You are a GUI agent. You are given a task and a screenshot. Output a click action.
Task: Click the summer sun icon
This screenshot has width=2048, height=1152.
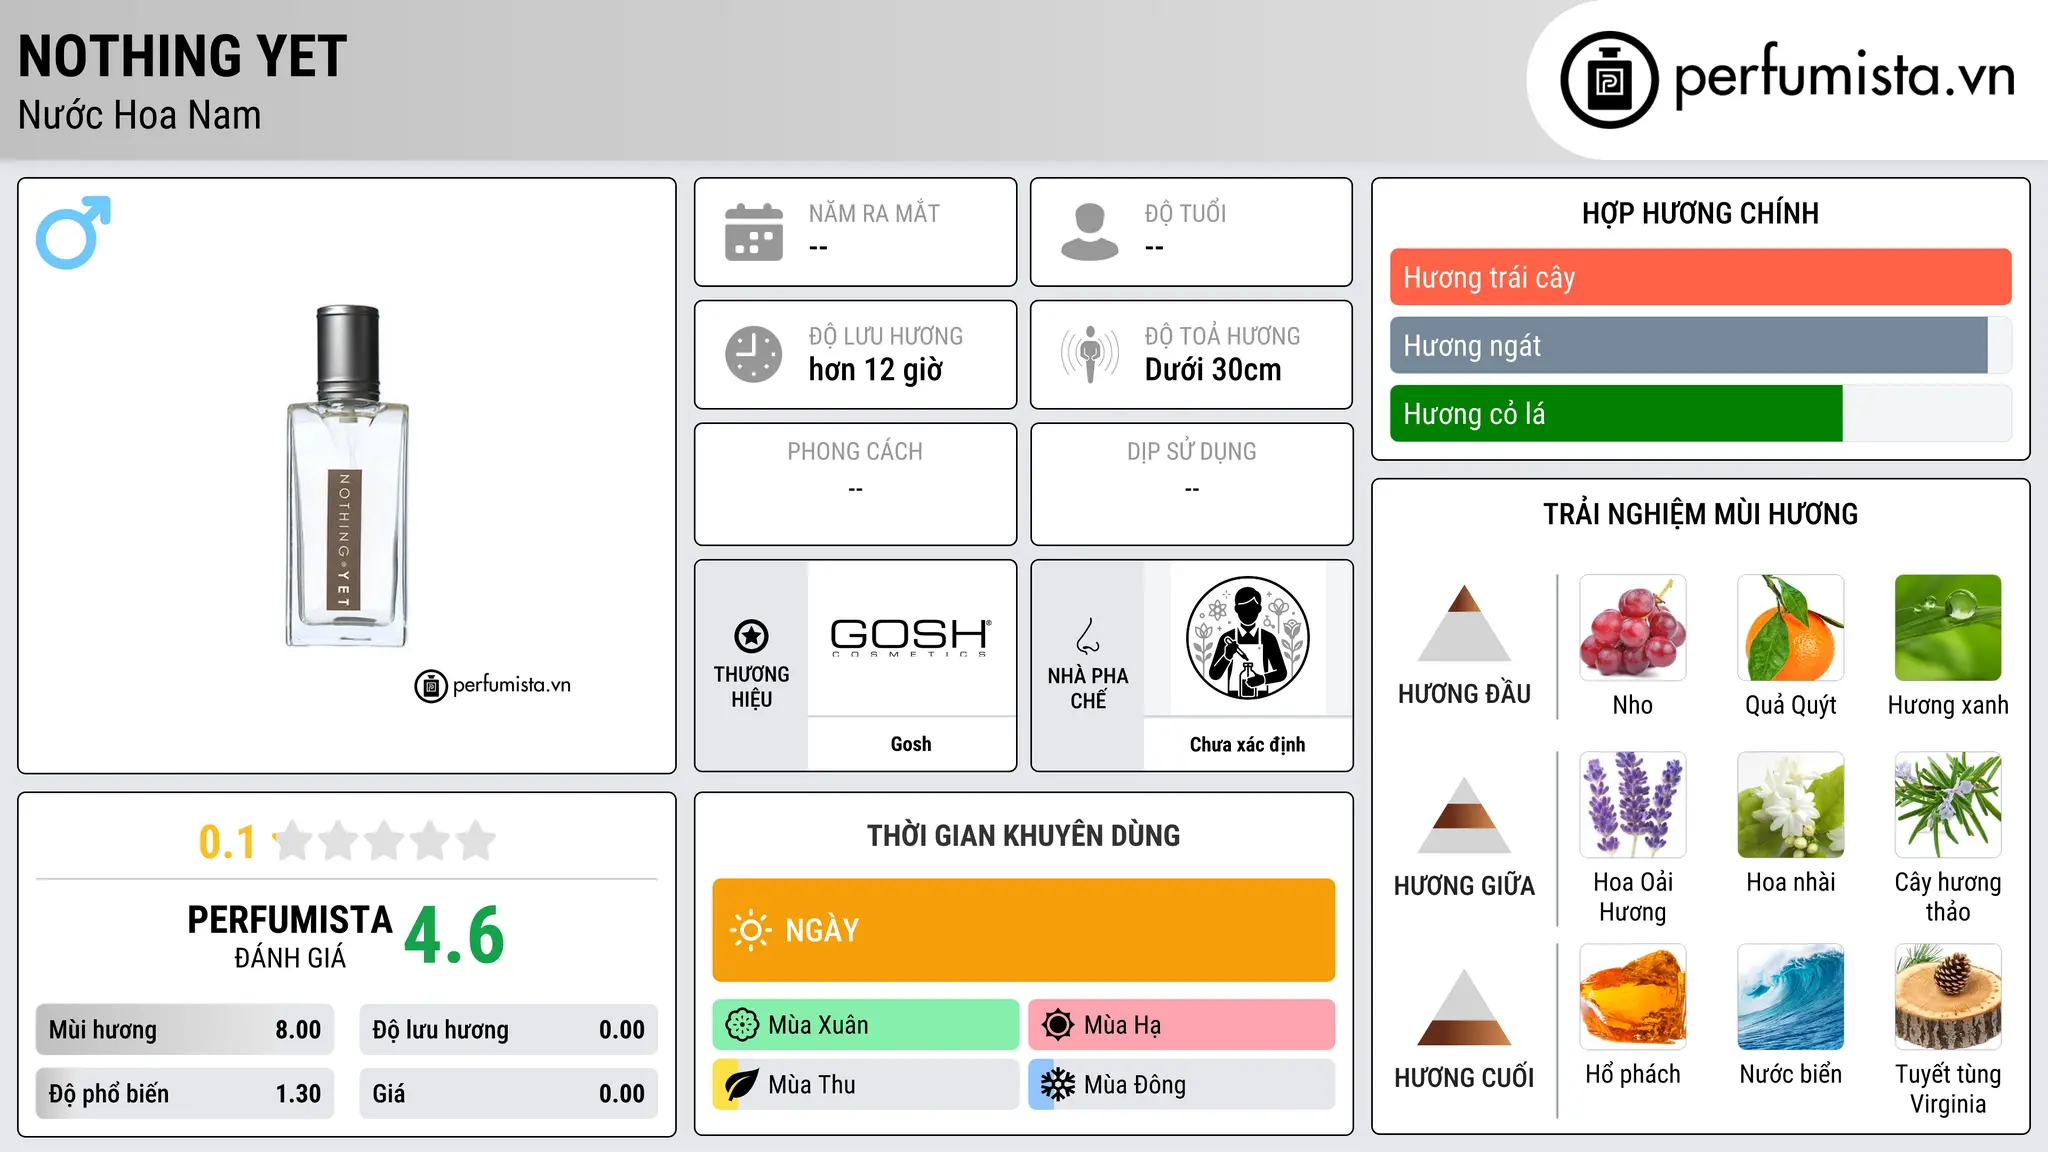[1057, 1025]
